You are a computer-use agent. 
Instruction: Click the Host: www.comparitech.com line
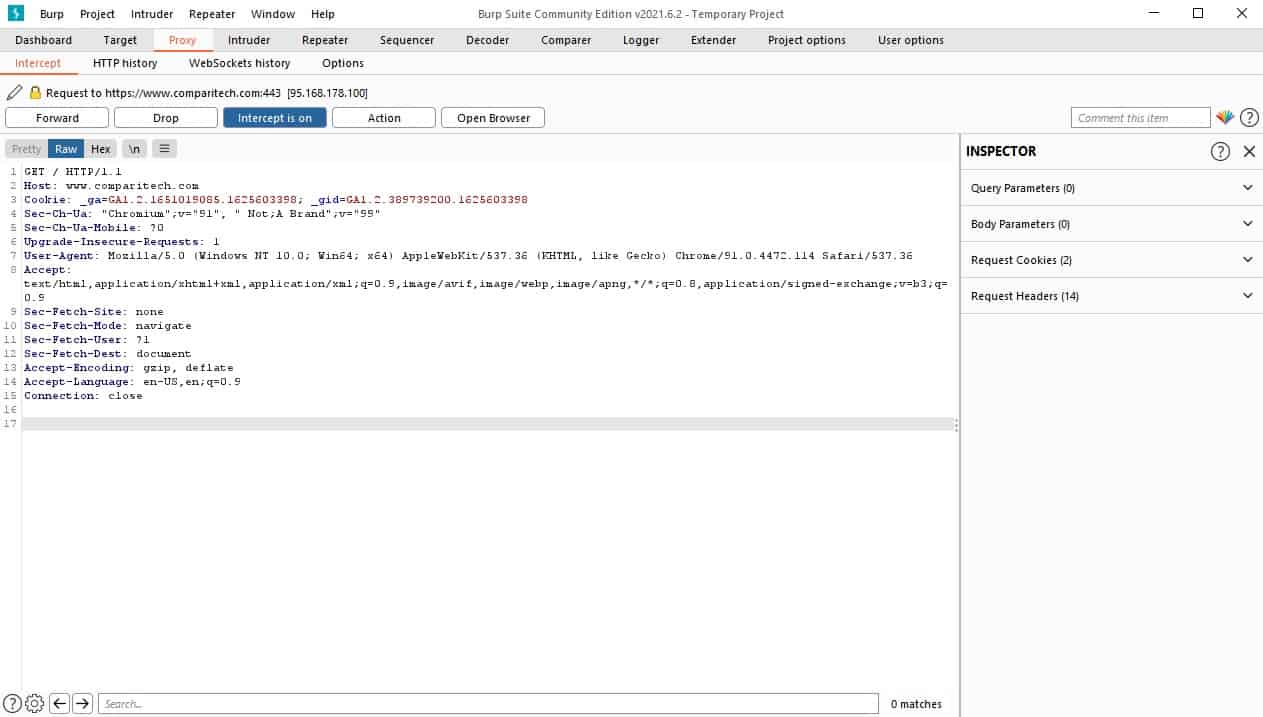(x=111, y=186)
